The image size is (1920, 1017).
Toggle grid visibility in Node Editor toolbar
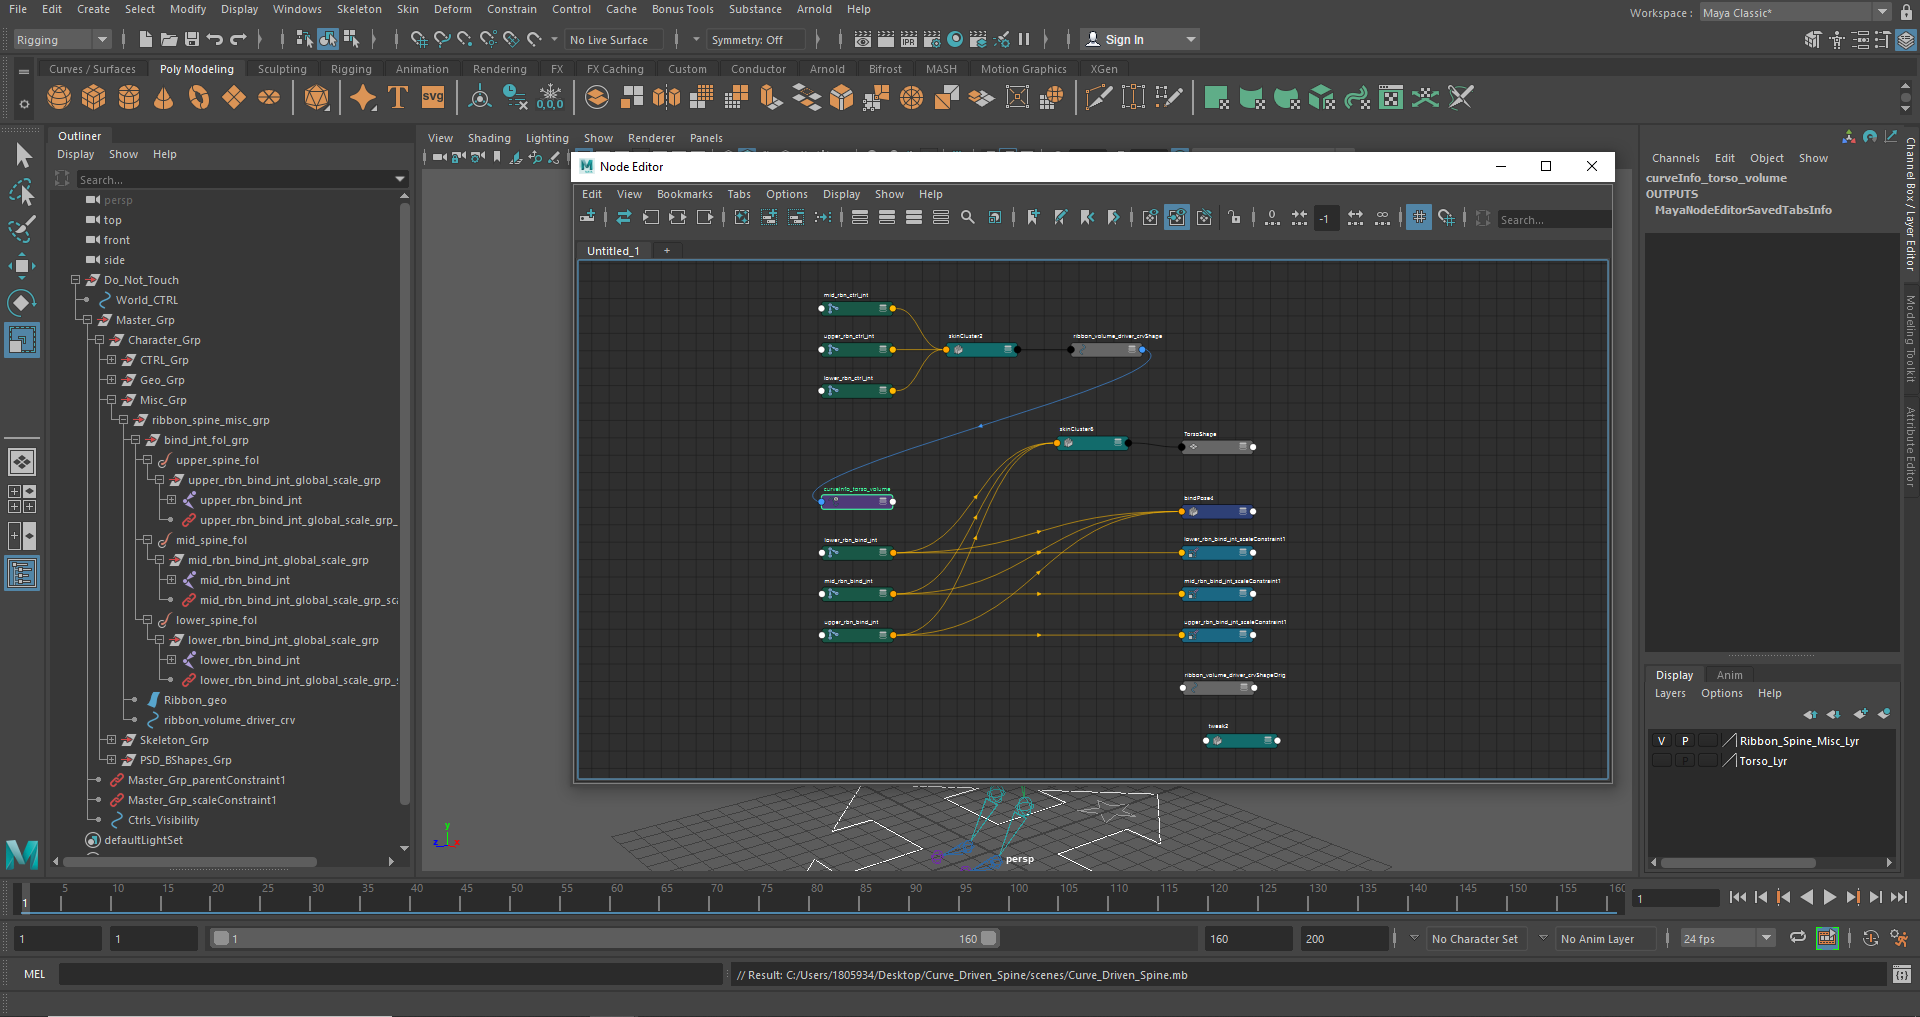point(1419,217)
